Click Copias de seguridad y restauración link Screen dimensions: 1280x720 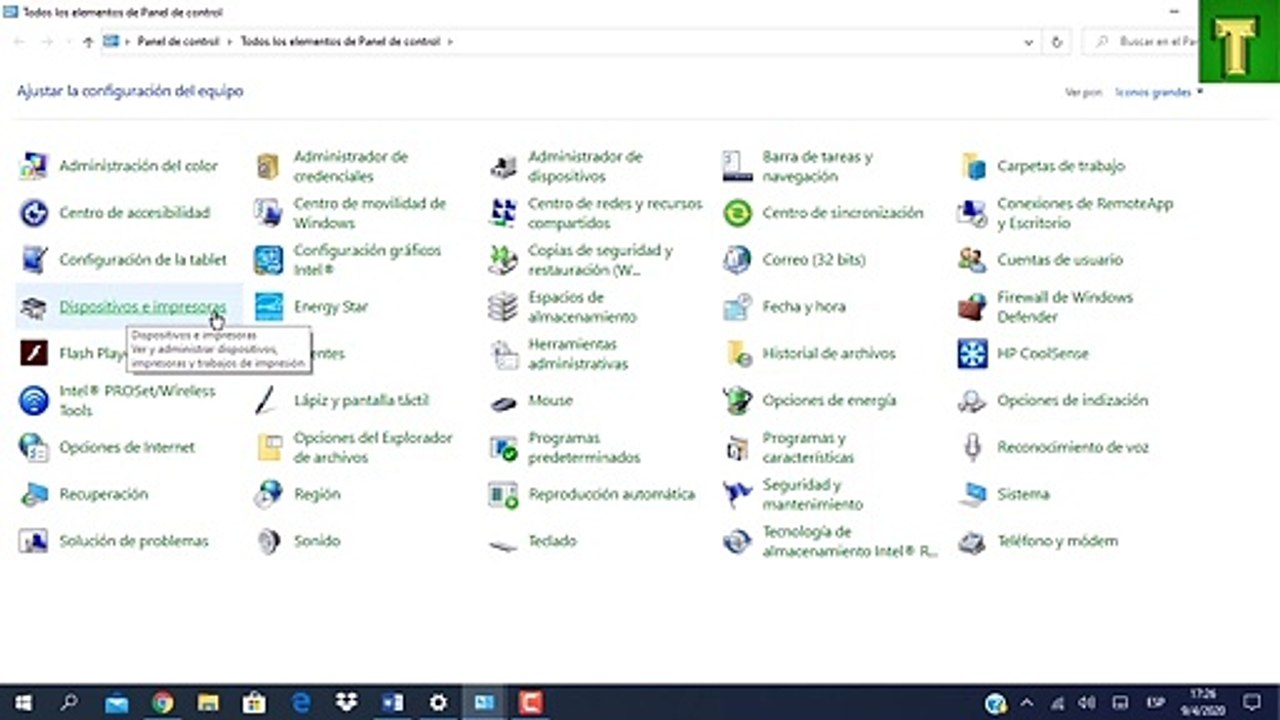(600, 260)
